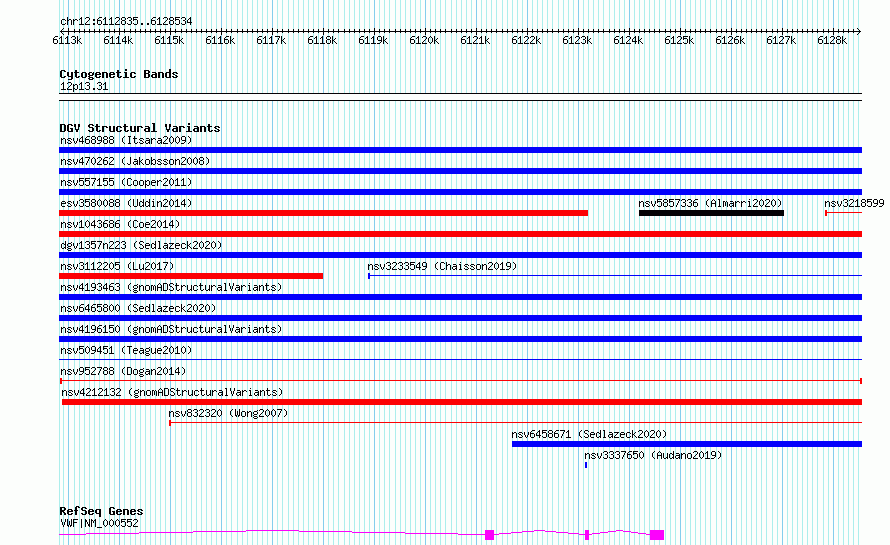890x545 pixels.
Task: Open nsv4193463 (gnomADStructuralVariants) label
Action: (171, 287)
